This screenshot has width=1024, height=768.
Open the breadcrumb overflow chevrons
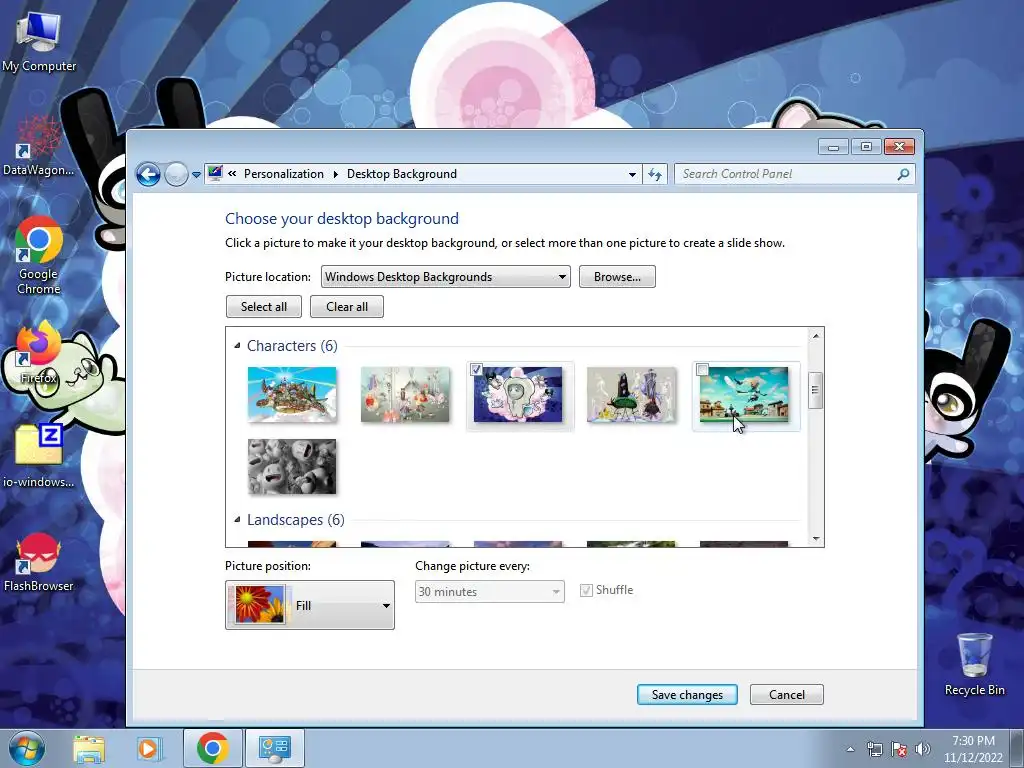(x=232, y=174)
